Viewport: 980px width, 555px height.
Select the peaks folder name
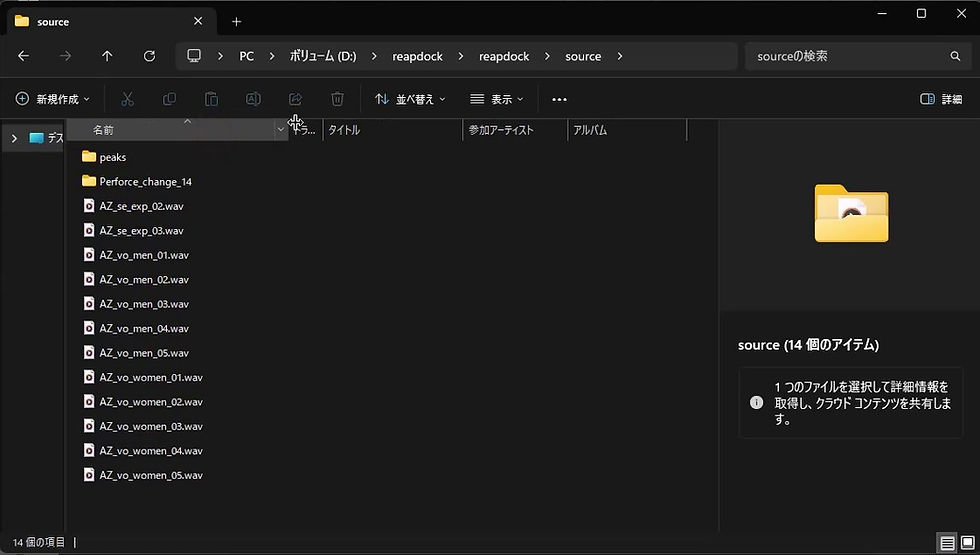point(112,158)
